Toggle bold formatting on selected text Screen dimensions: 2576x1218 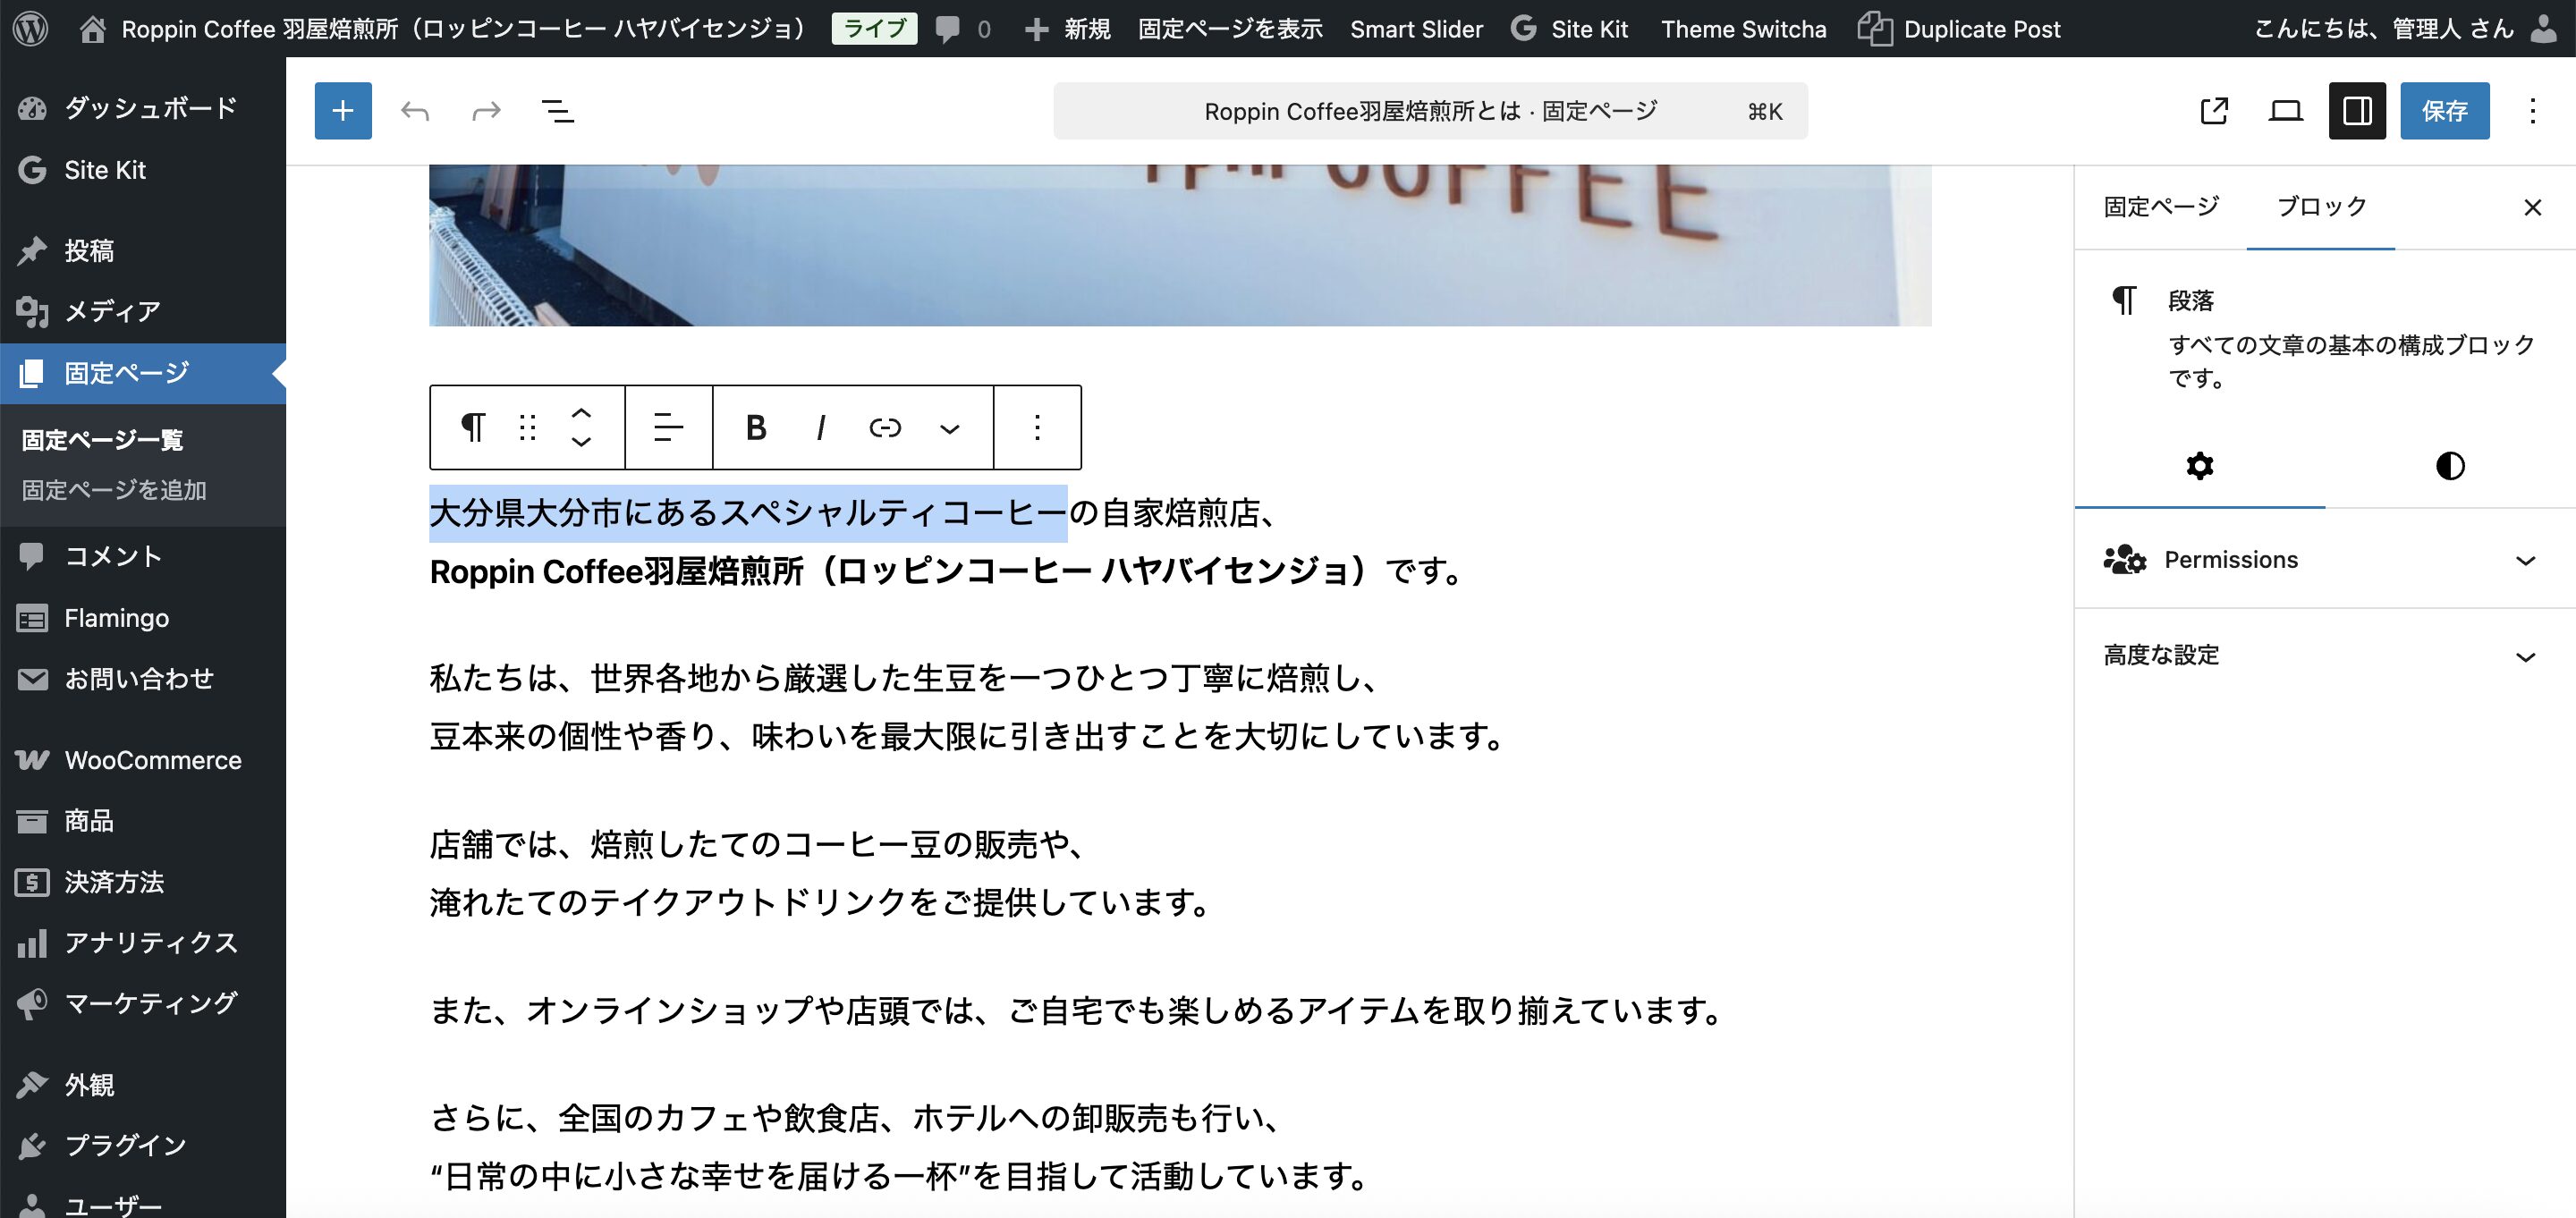pyautogui.click(x=756, y=428)
